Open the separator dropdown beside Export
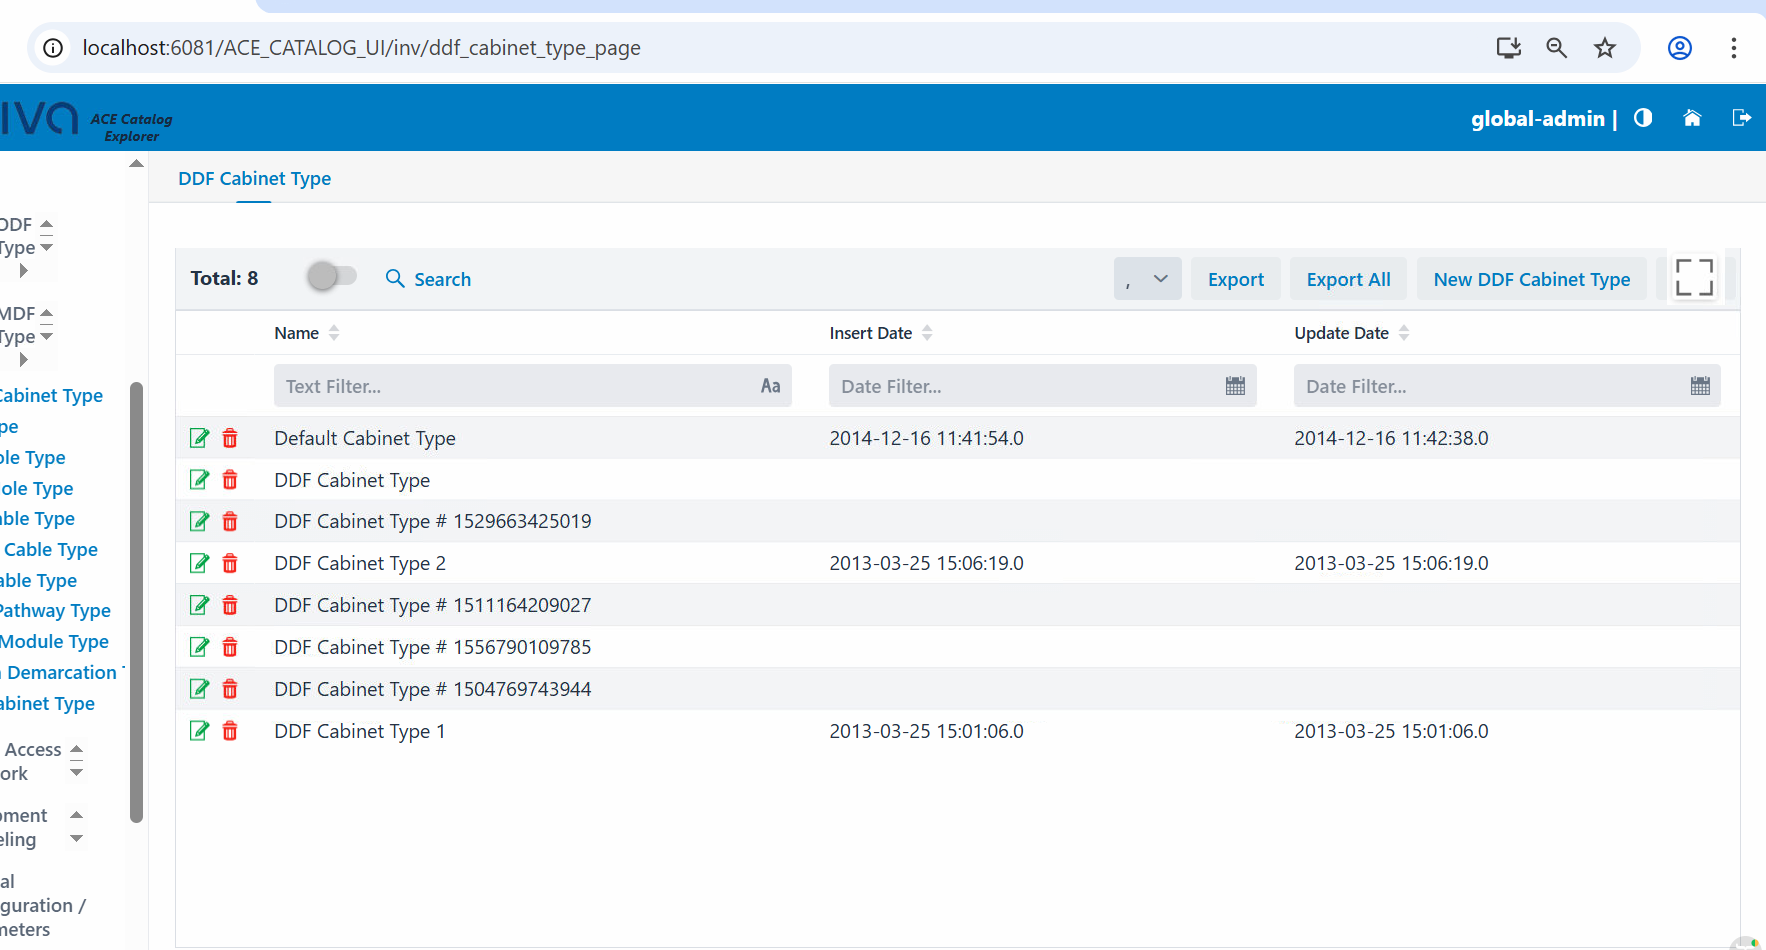Viewport: 1766px width, 950px height. click(1147, 279)
